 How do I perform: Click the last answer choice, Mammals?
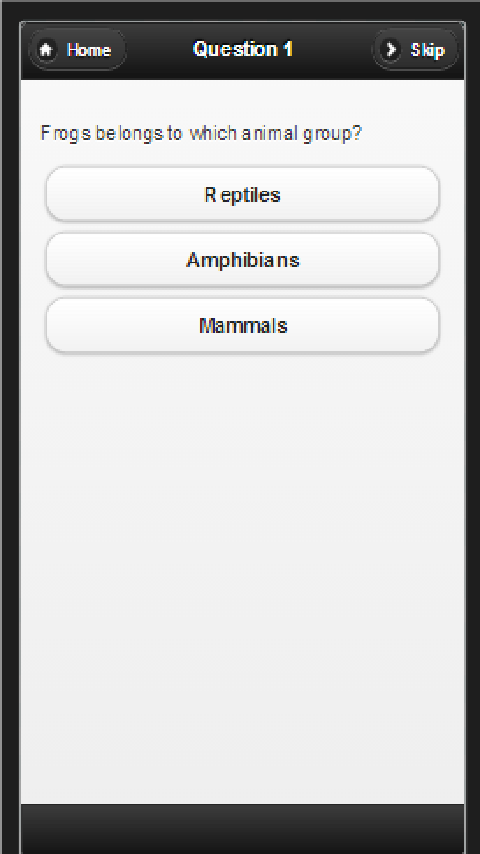(x=242, y=325)
